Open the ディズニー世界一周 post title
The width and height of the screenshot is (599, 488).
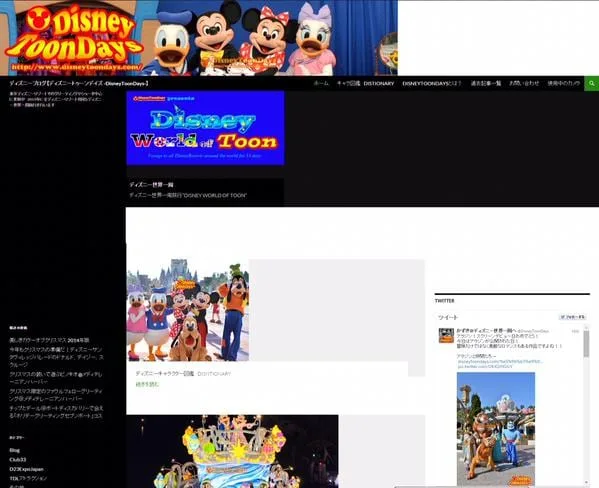point(151,185)
